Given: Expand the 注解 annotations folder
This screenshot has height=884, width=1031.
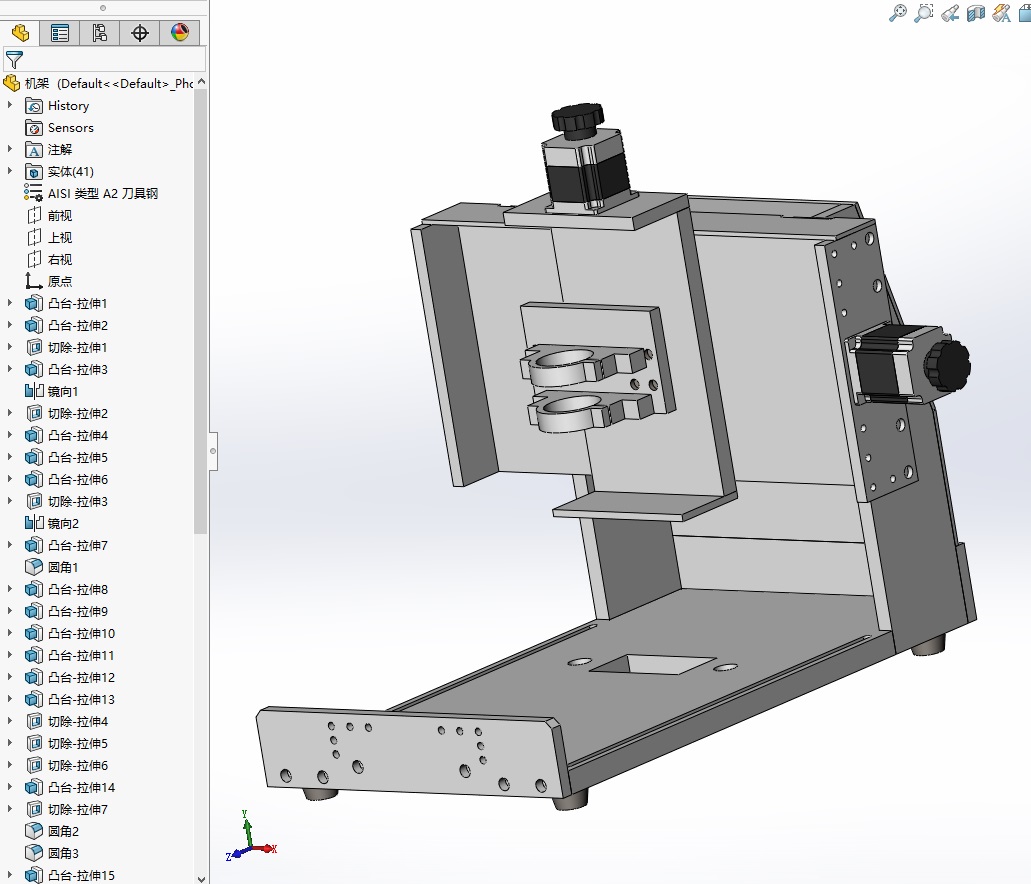Looking at the screenshot, I should 10,149.
